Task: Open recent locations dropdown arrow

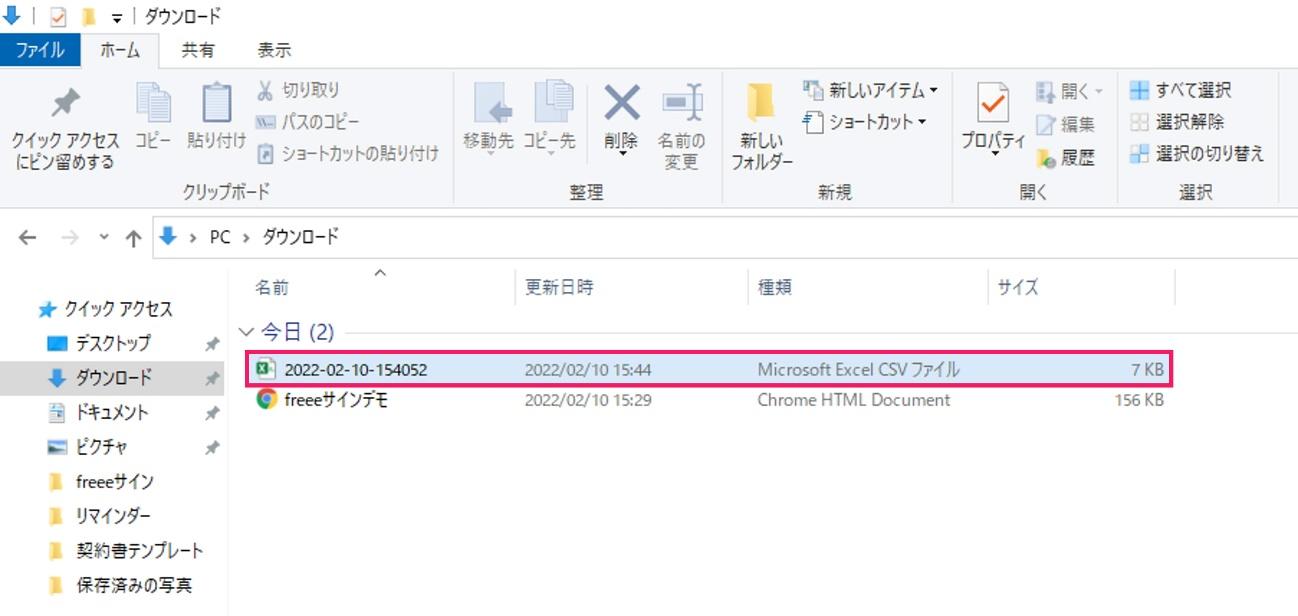Action: (104, 237)
